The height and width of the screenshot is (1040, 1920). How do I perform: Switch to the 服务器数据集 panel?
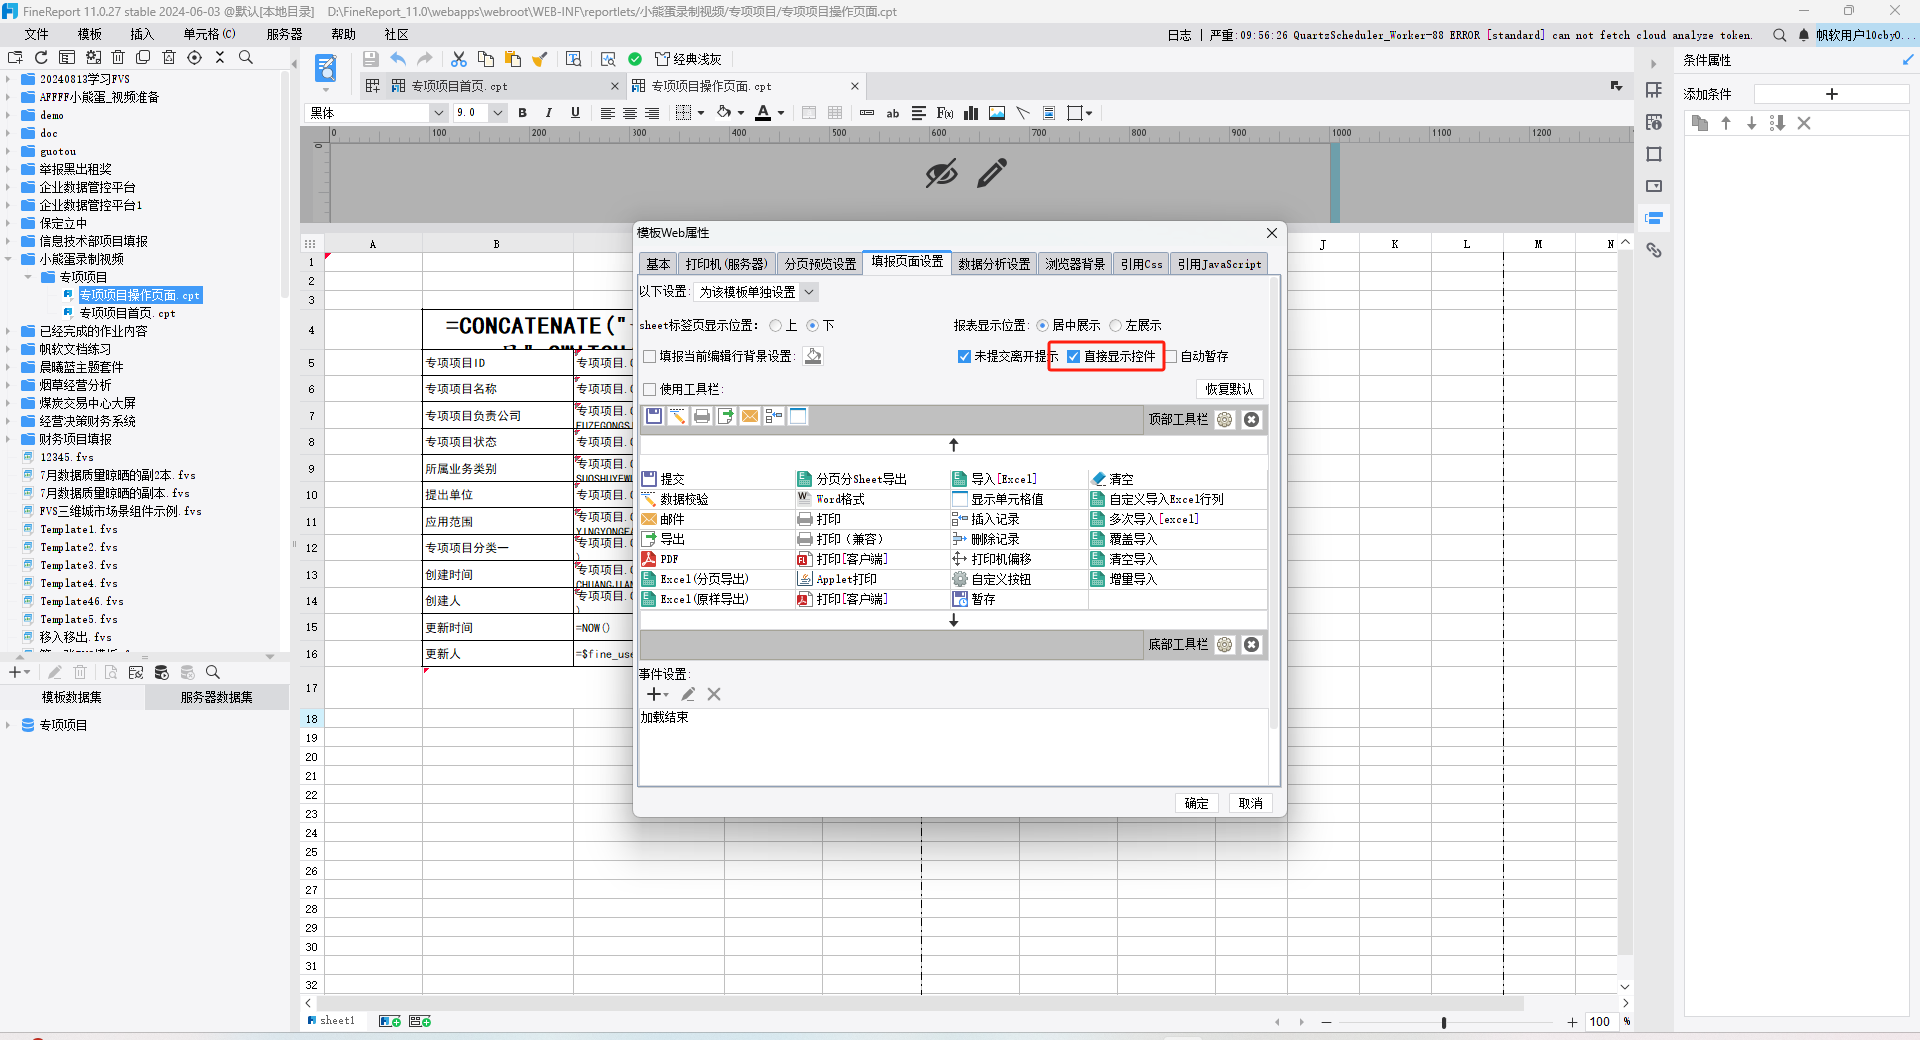click(217, 697)
